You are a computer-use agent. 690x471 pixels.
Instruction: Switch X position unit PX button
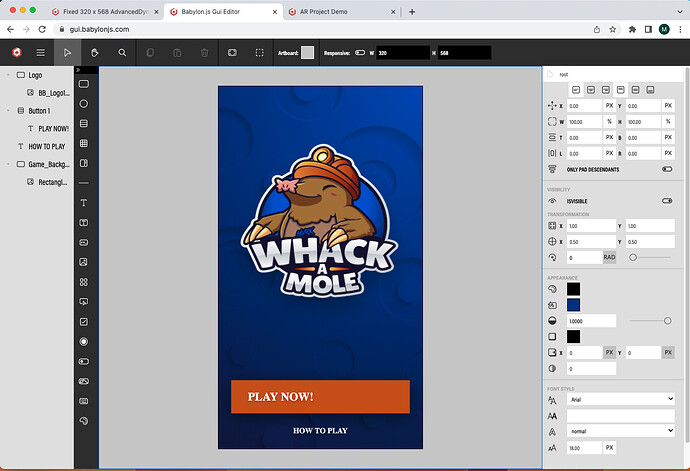tap(609, 106)
